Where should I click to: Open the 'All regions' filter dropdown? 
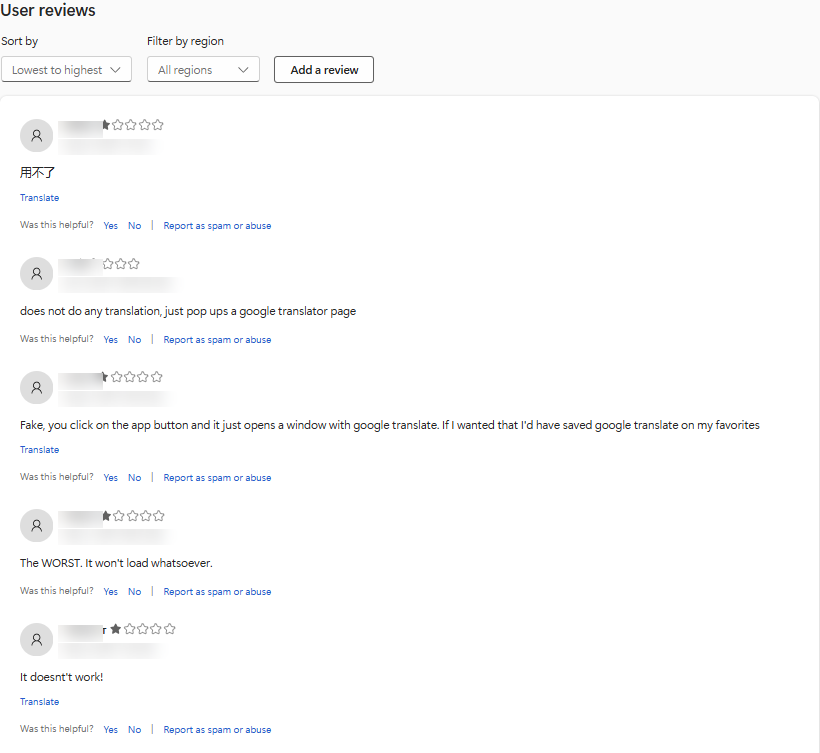coord(203,70)
